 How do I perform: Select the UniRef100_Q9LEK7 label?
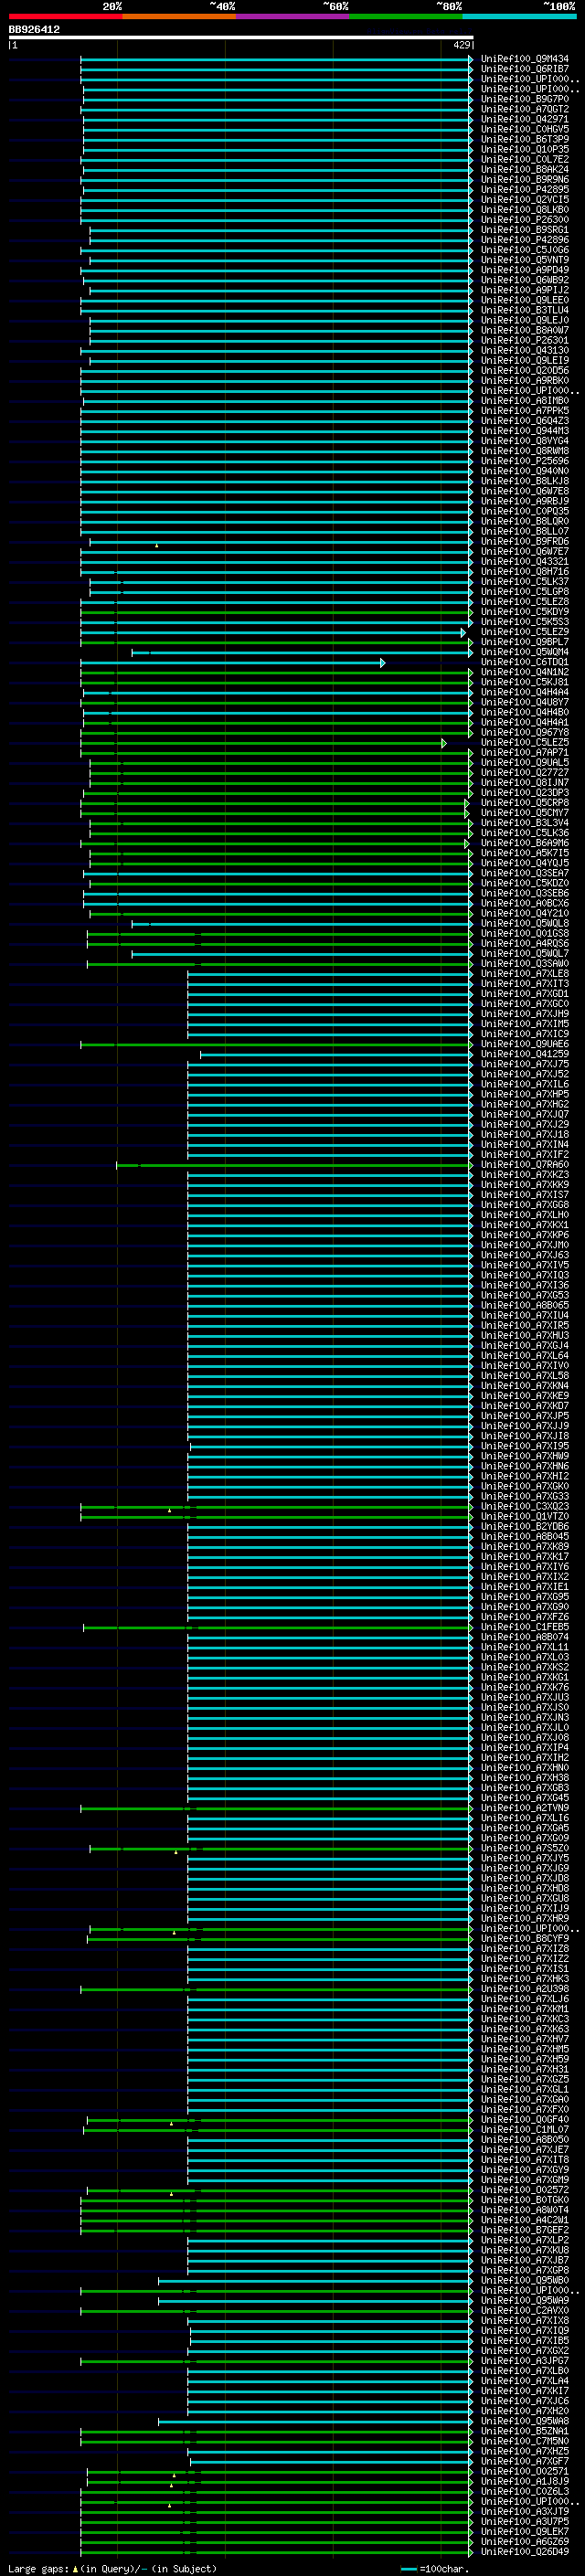point(525,2532)
